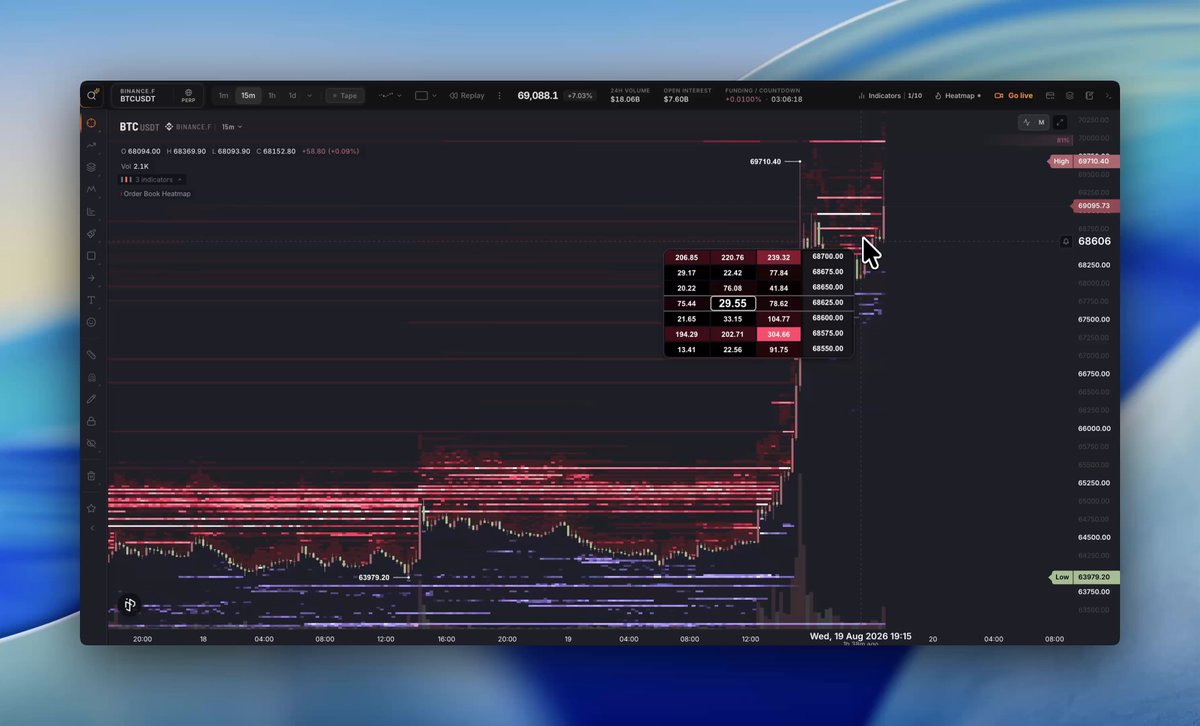Open the Indicators panel

point(890,96)
